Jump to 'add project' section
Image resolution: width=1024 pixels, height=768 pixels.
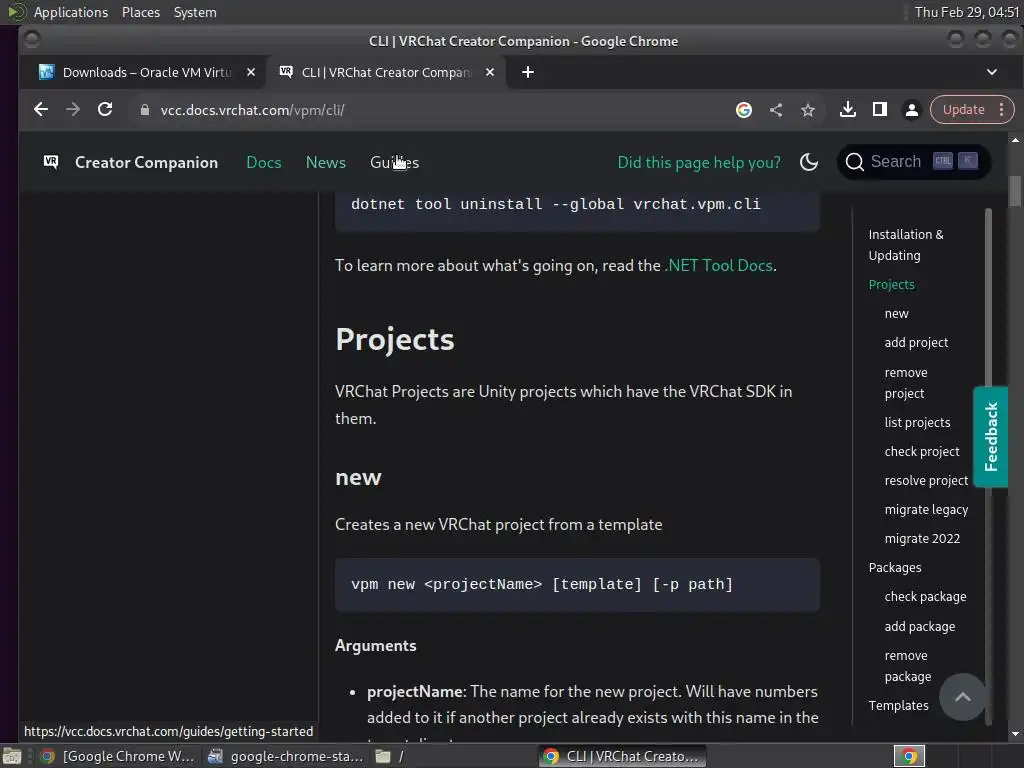(x=916, y=342)
